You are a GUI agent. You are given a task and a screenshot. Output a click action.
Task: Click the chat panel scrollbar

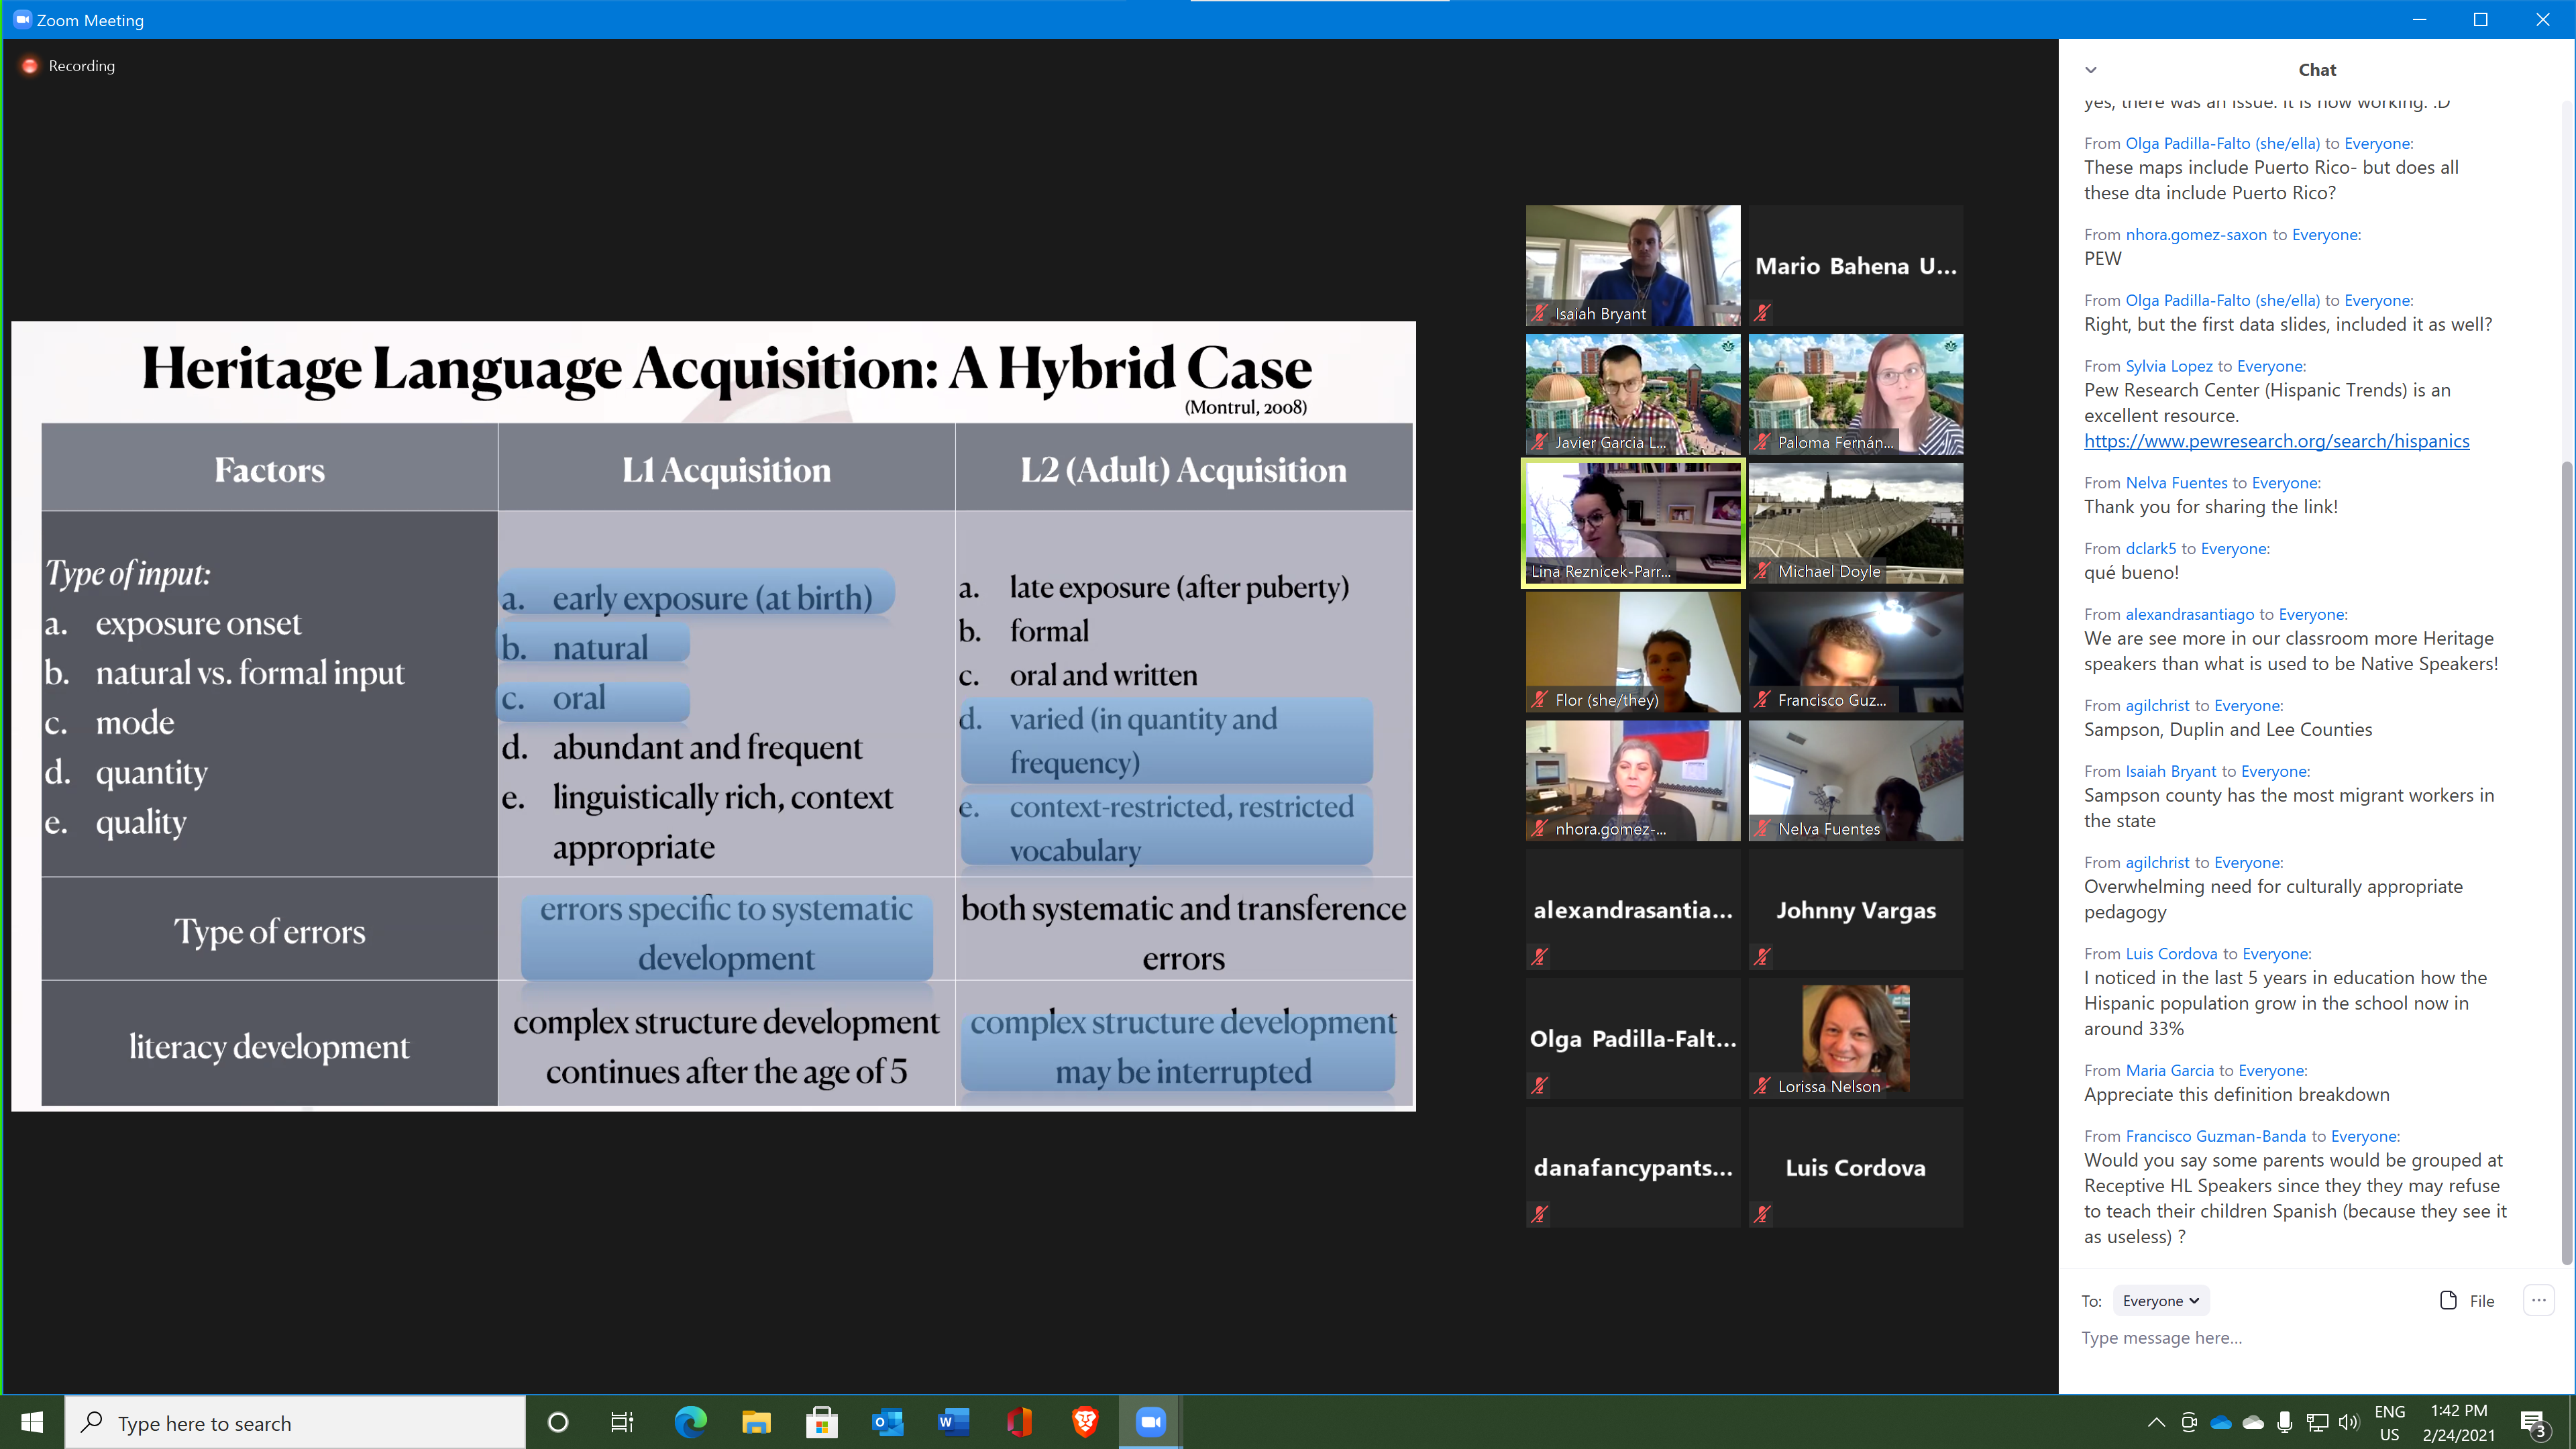click(x=2566, y=860)
